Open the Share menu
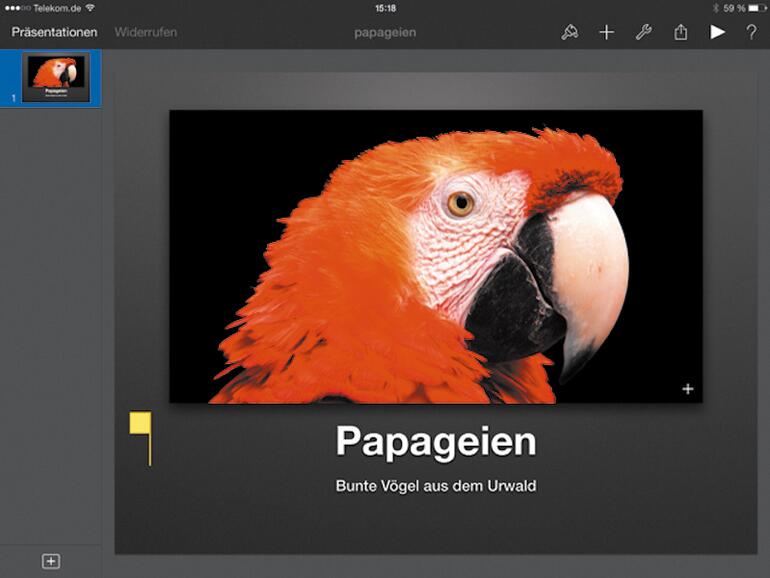 [x=680, y=32]
